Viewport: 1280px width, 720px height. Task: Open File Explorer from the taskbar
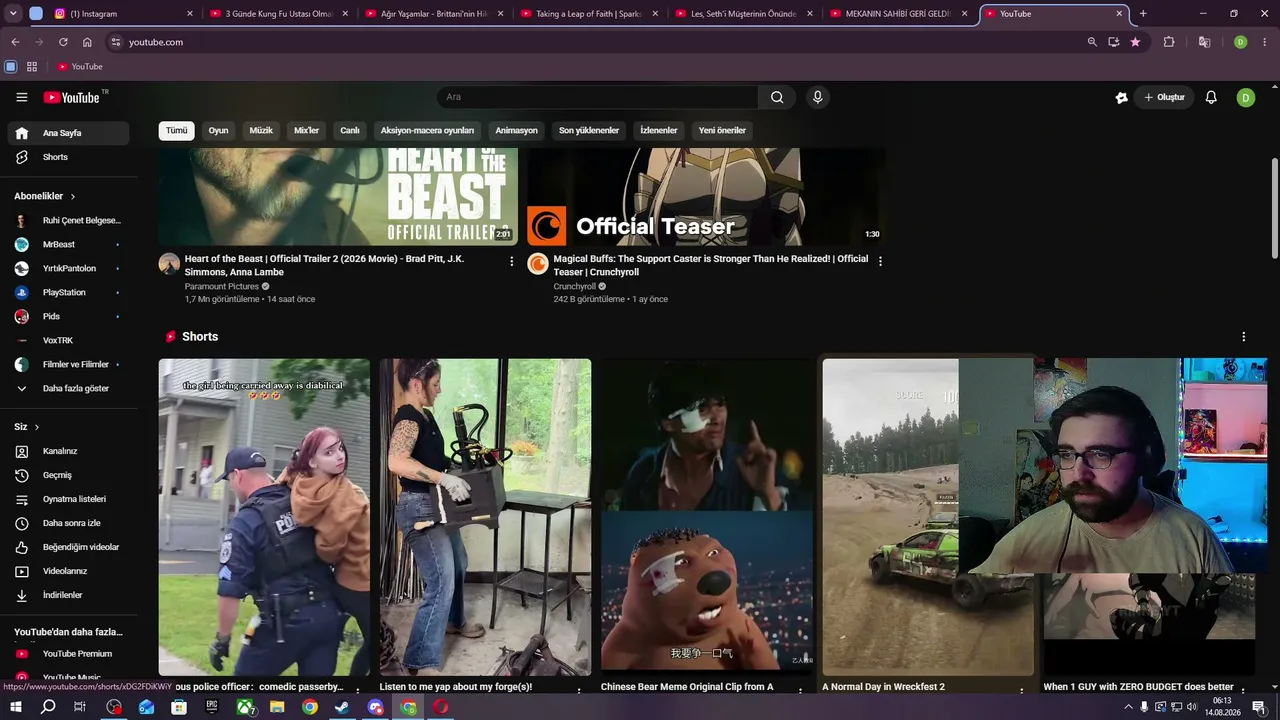coord(277,707)
